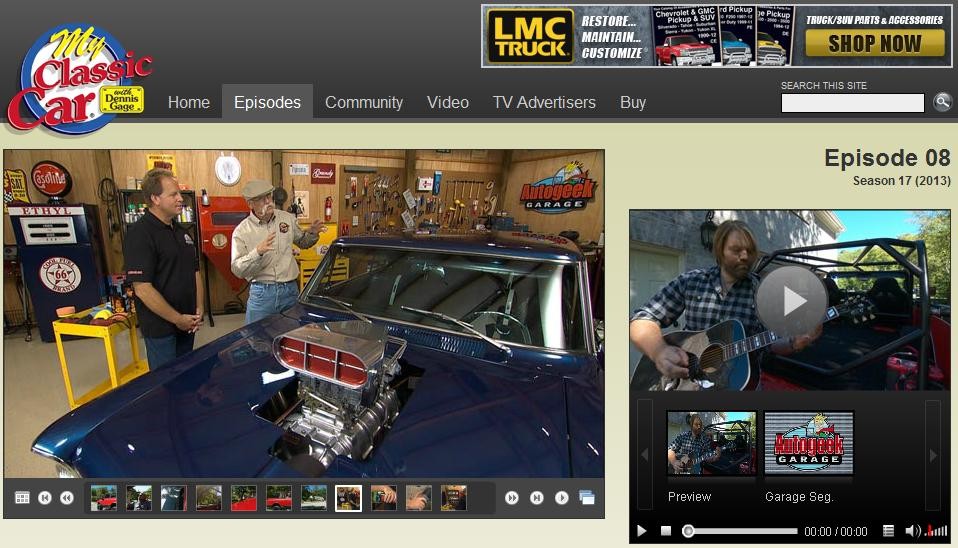Viewport: 958px width, 548px height.
Task: Select the Preview clip thumbnail
Action: [711, 444]
